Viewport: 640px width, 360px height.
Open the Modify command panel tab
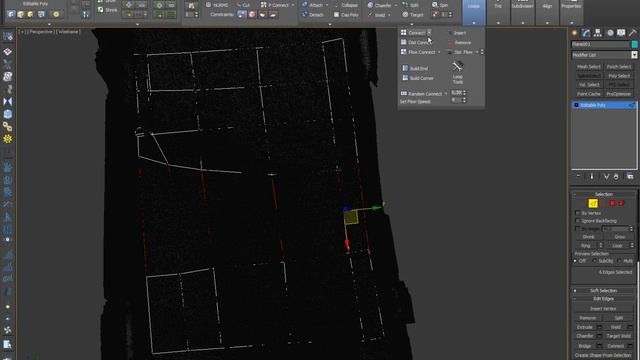[586, 33]
